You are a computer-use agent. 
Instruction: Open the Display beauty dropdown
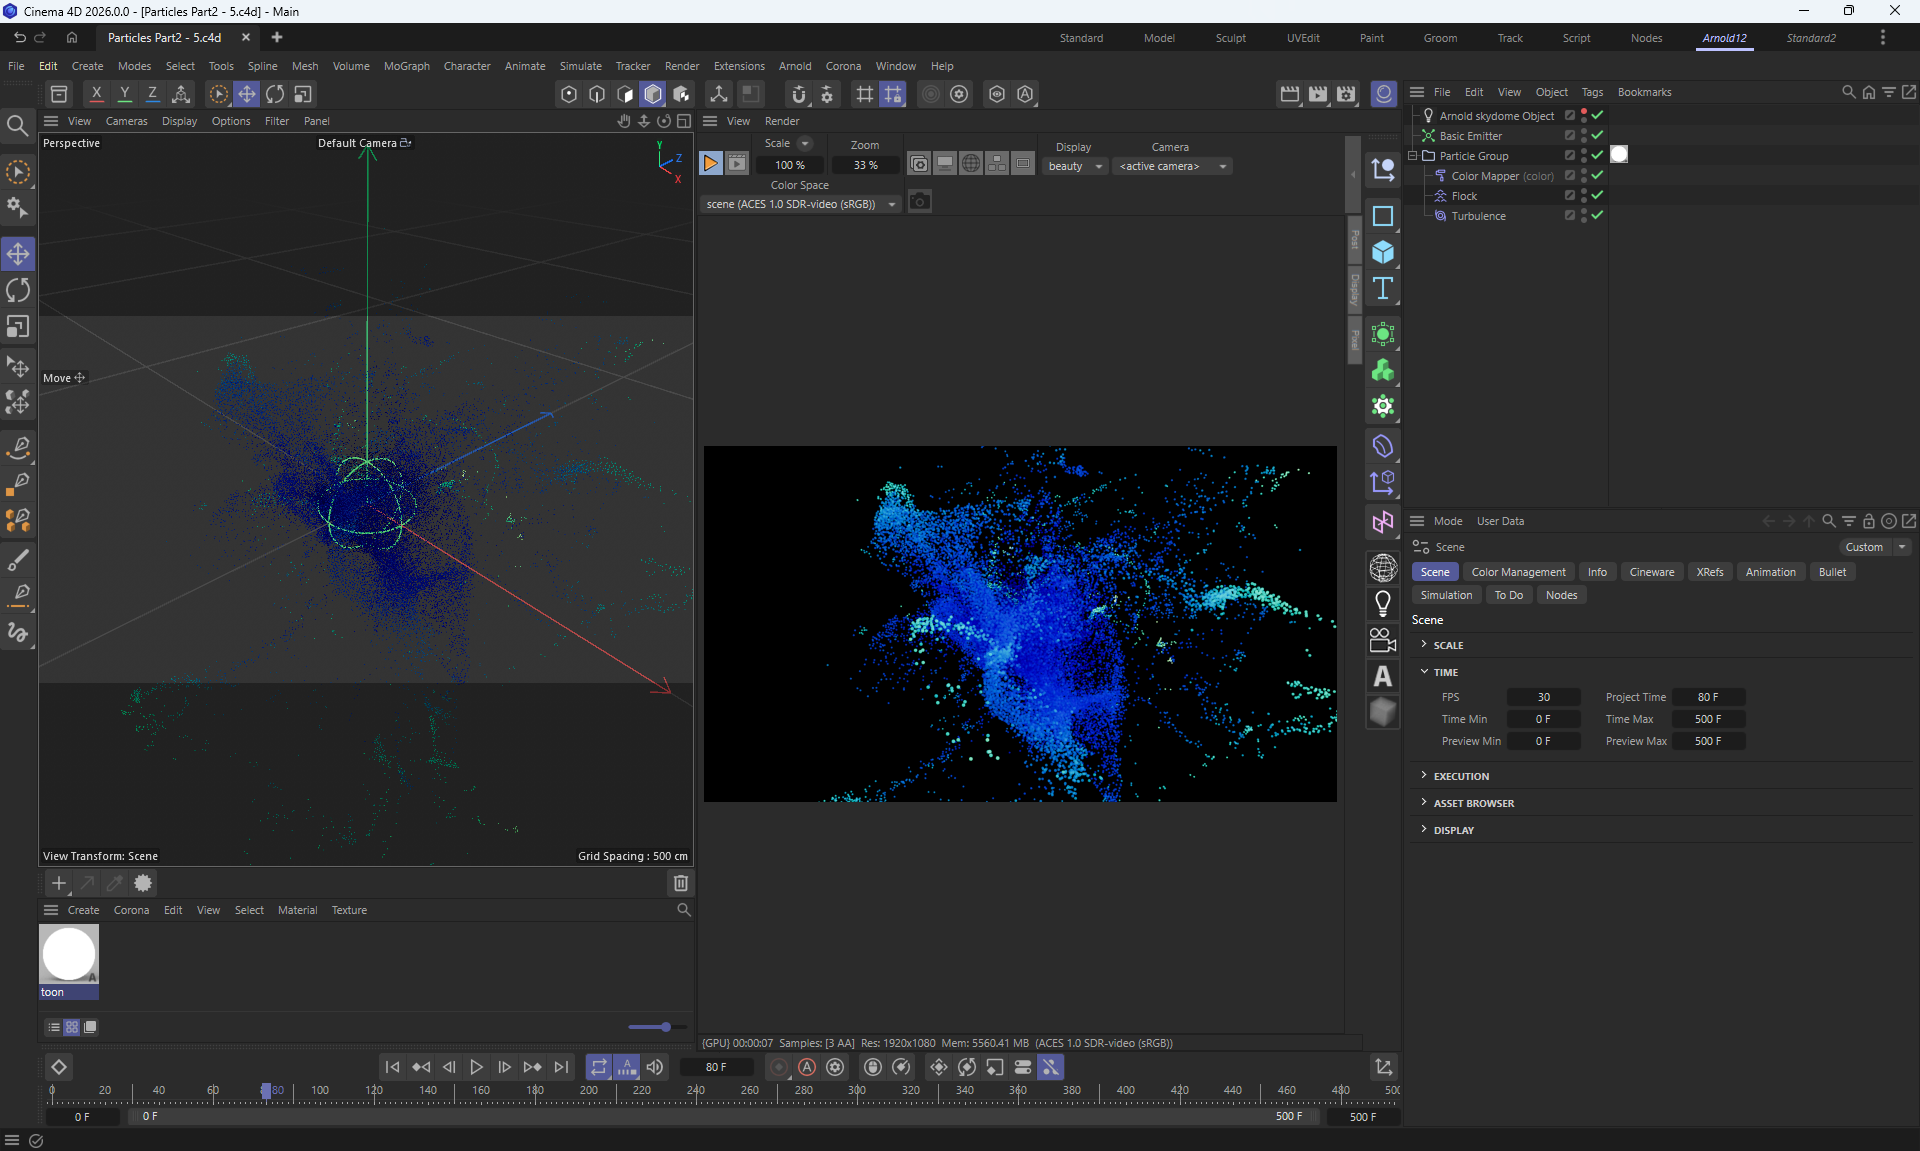click(1075, 166)
